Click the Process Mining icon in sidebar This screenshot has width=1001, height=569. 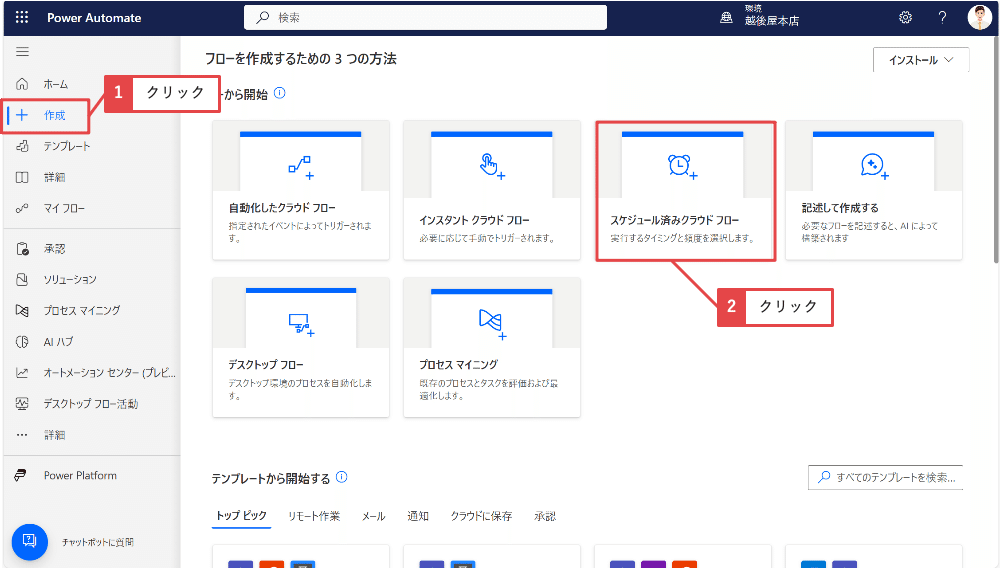click(x=22, y=310)
